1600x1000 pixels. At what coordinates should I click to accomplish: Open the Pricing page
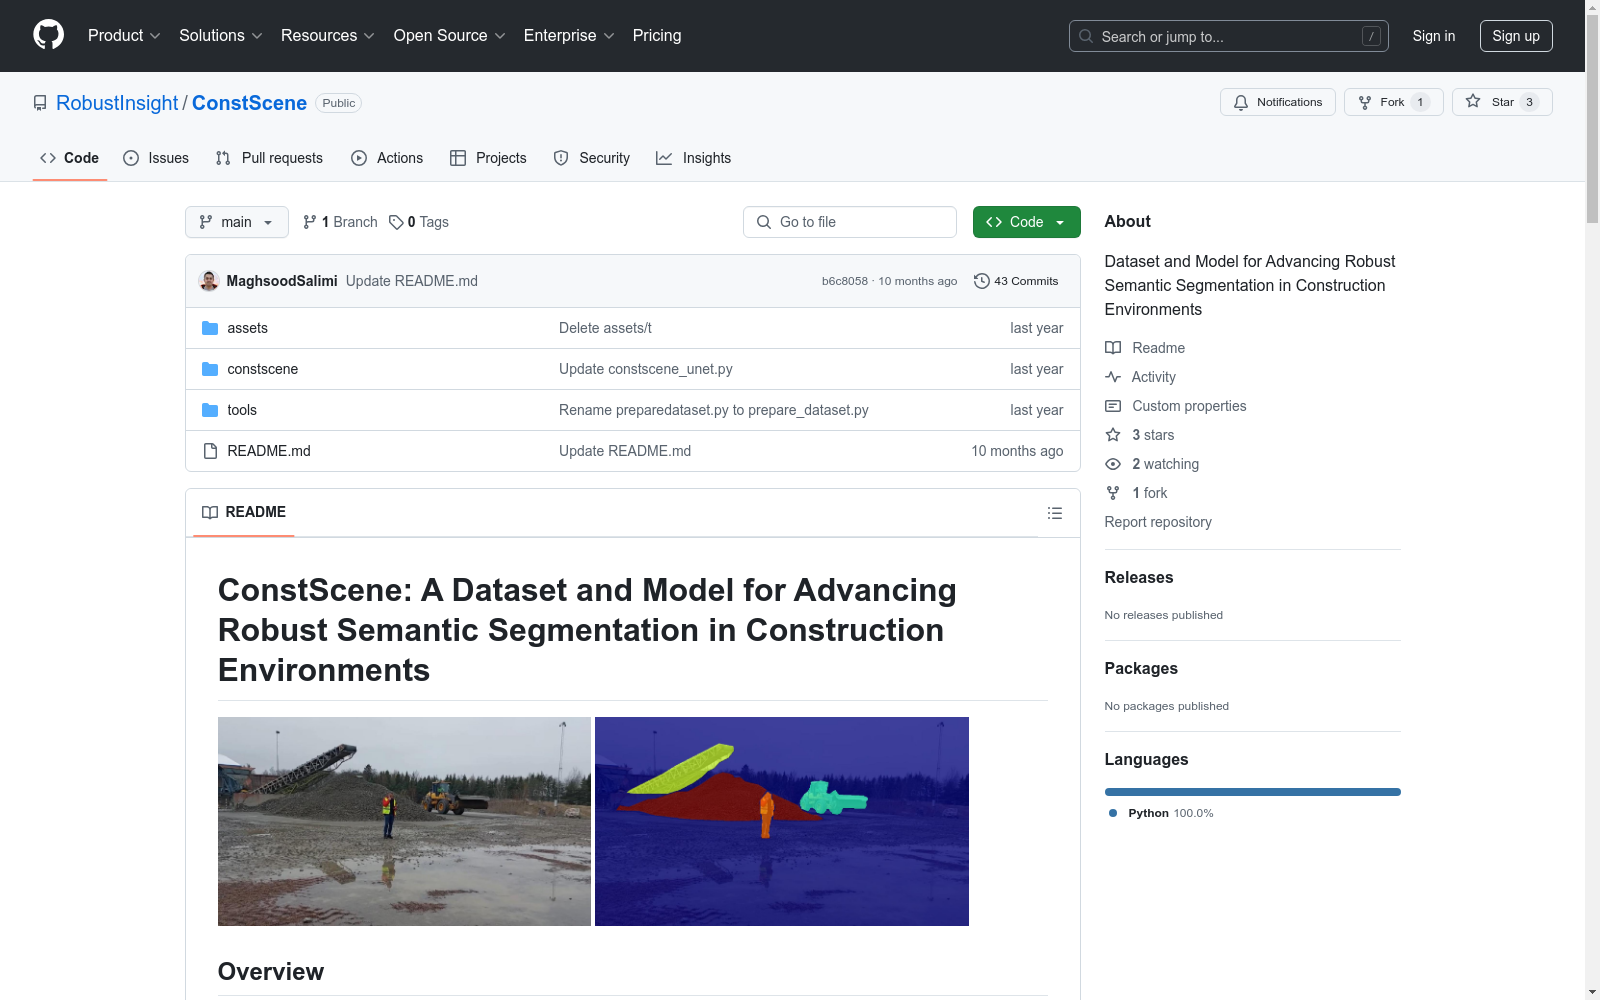[x=657, y=36]
